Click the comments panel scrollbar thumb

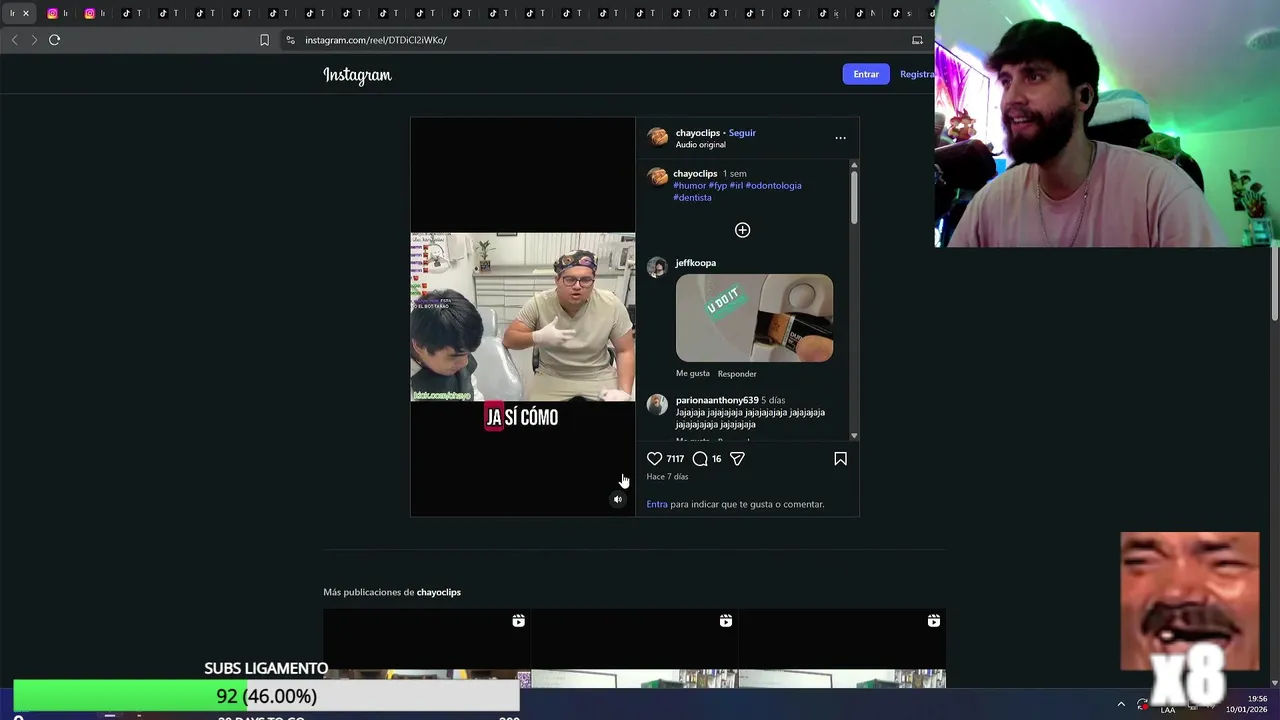coord(854,197)
